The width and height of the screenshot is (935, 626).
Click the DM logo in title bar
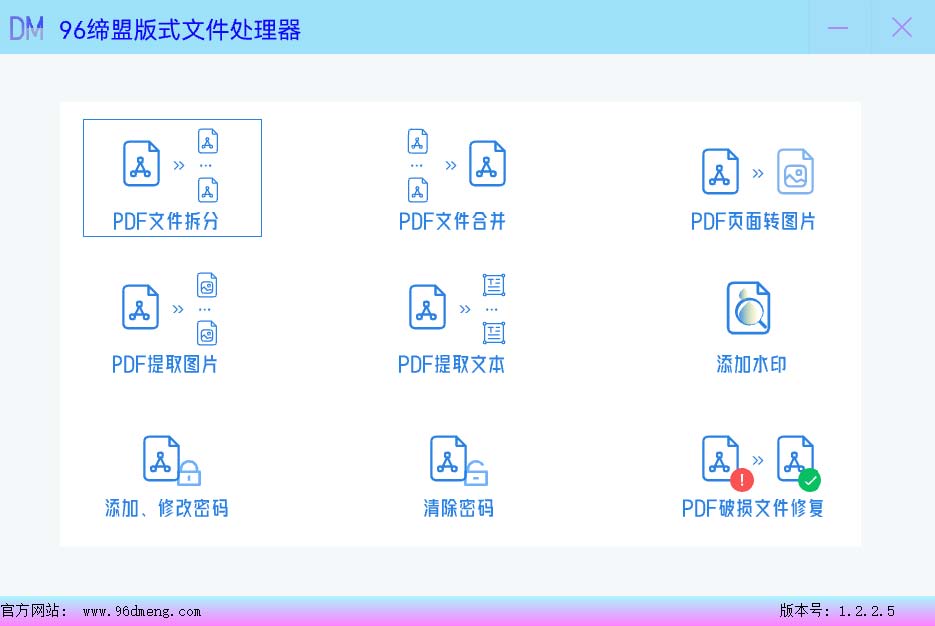pyautogui.click(x=27, y=28)
